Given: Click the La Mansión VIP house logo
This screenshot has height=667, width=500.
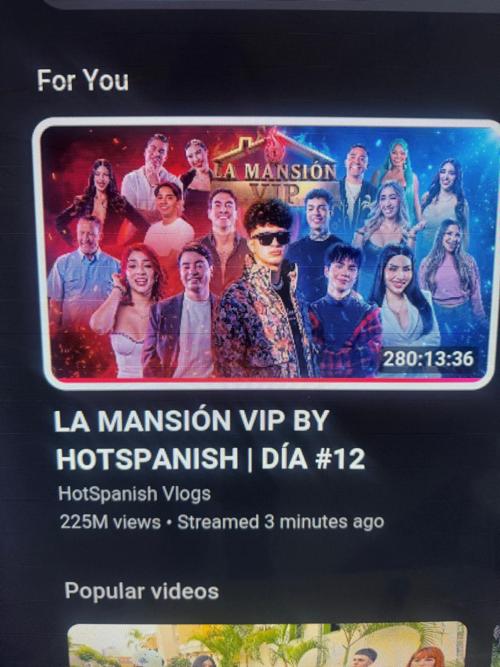Looking at the screenshot, I should pyautogui.click(x=275, y=173).
